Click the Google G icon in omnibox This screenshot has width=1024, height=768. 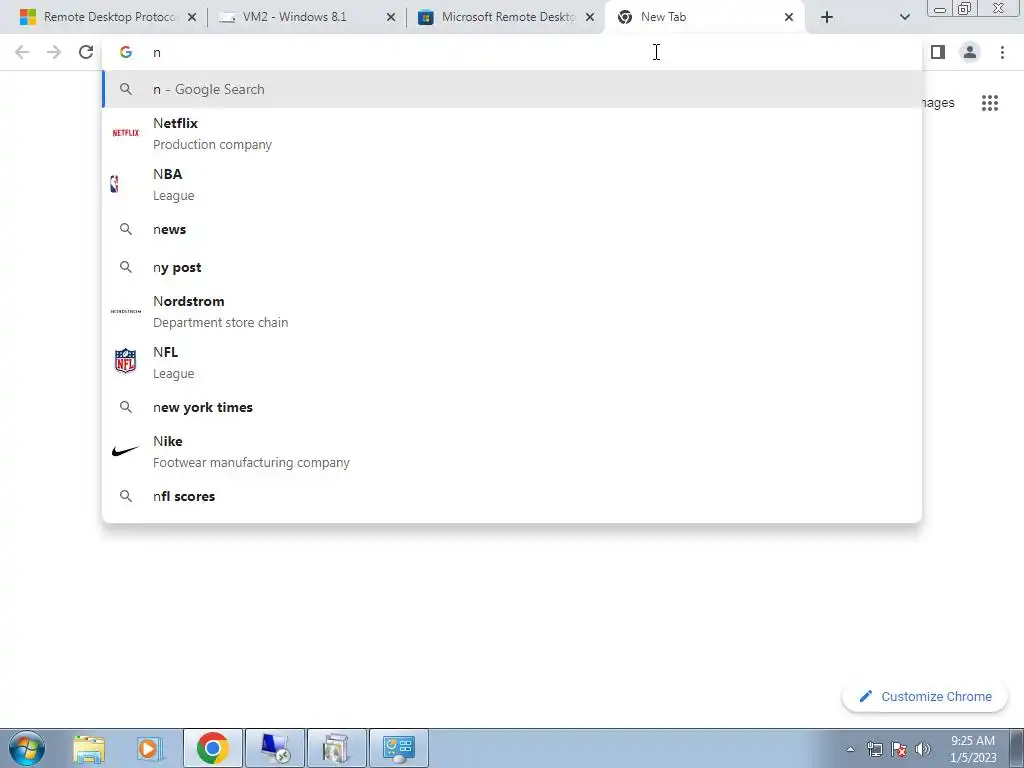pos(126,52)
